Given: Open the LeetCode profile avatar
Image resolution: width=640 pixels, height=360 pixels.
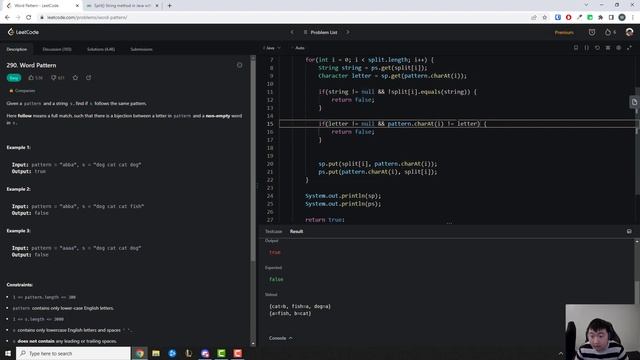Looking at the screenshot, I should pos(629,32).
